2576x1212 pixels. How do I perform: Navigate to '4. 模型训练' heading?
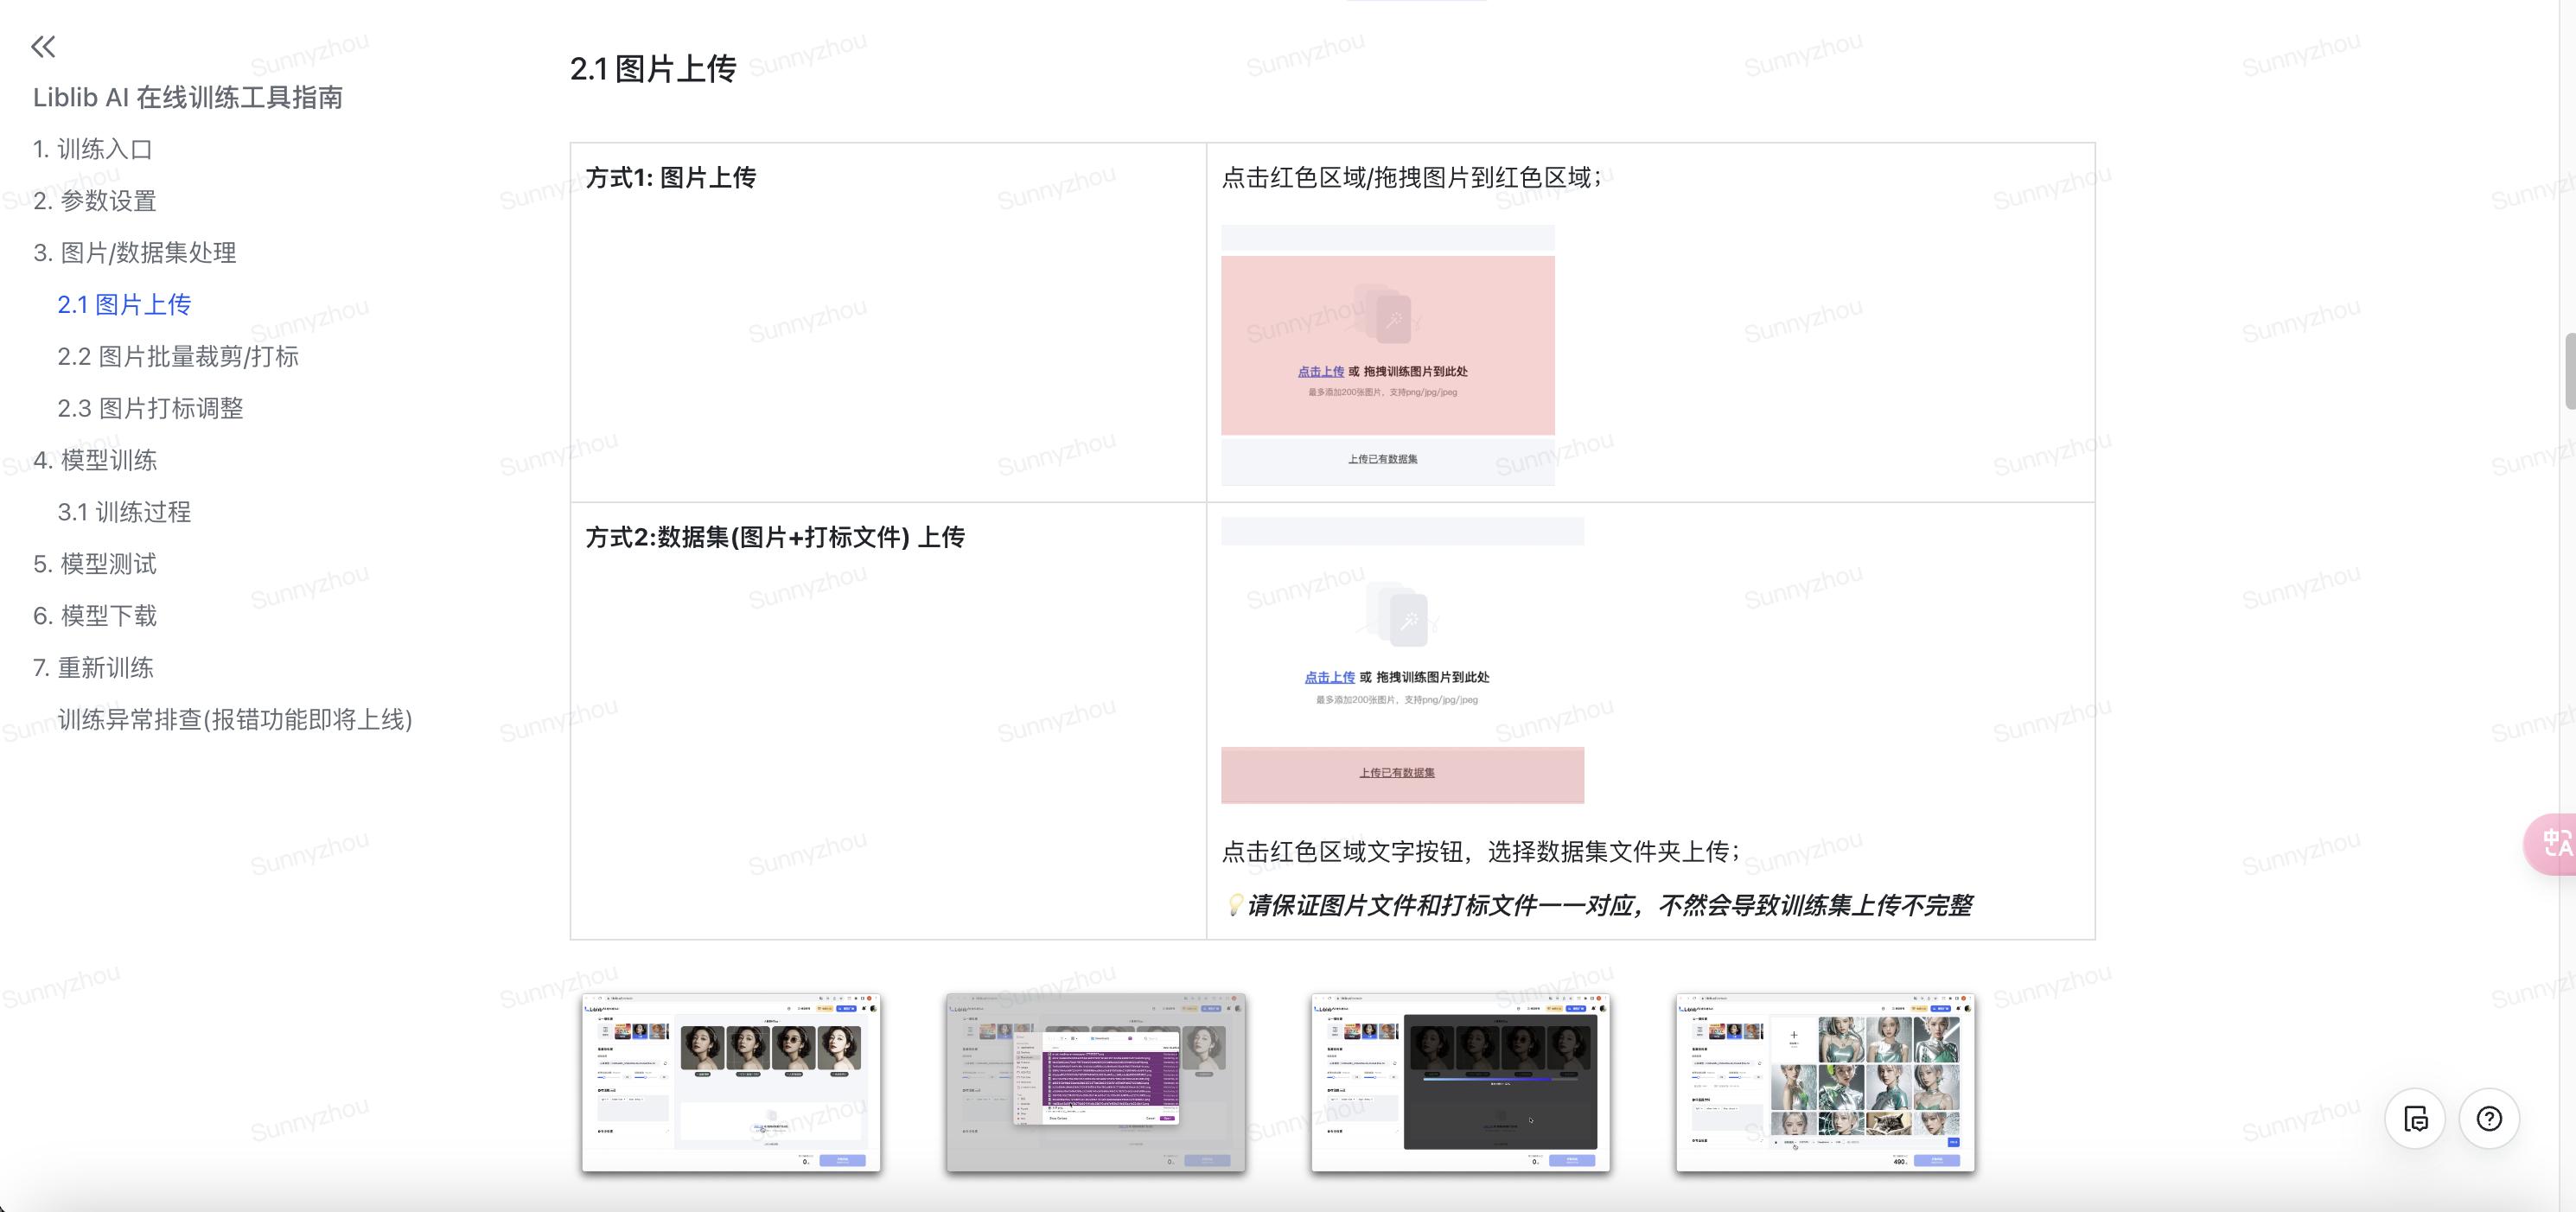(x=95, y=461)
